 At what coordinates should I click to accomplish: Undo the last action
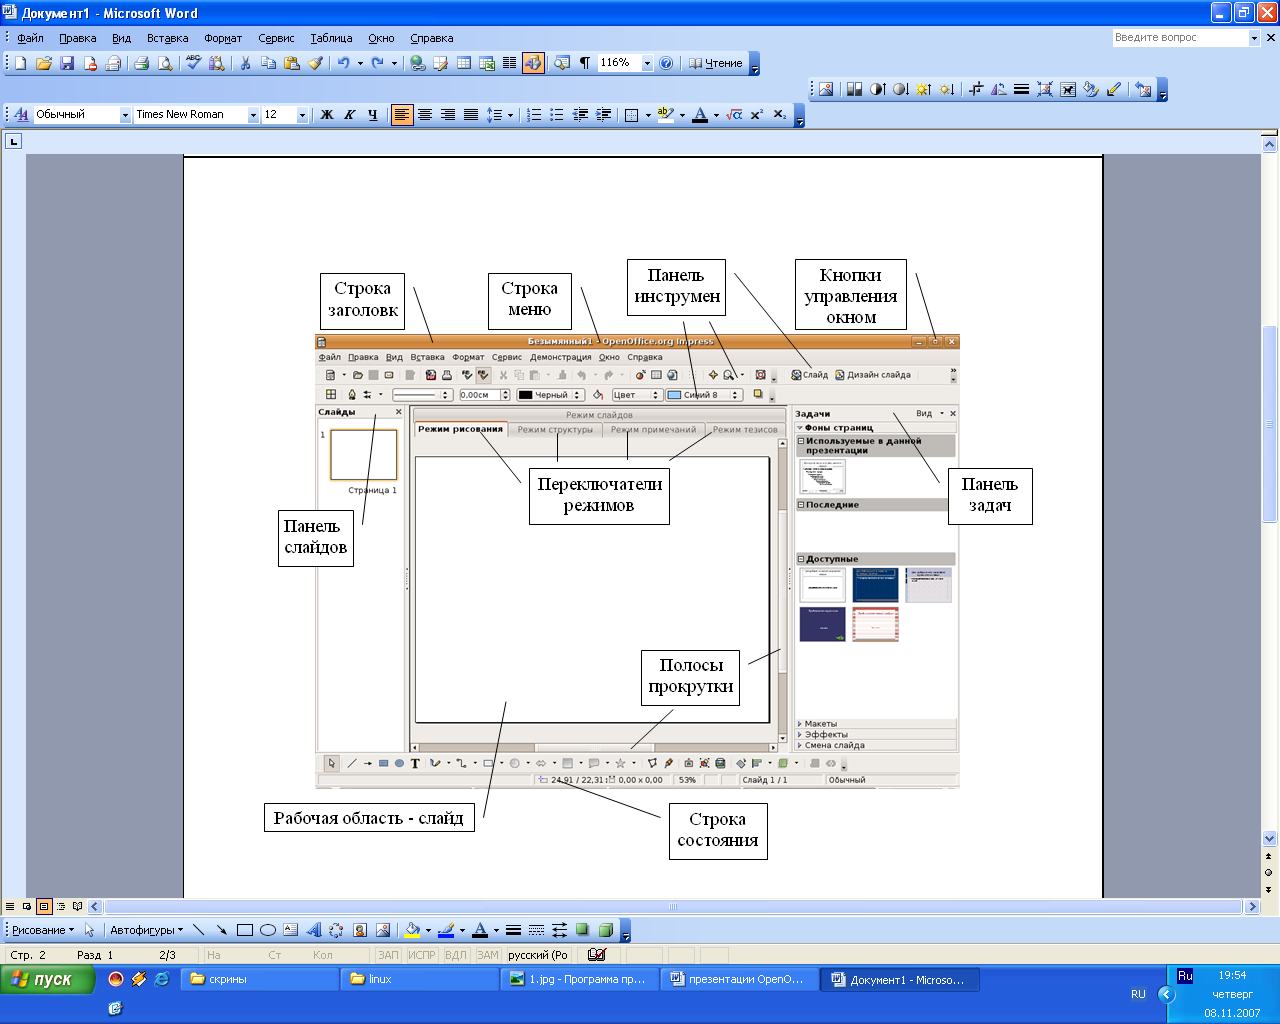click(x=343, y=63)
